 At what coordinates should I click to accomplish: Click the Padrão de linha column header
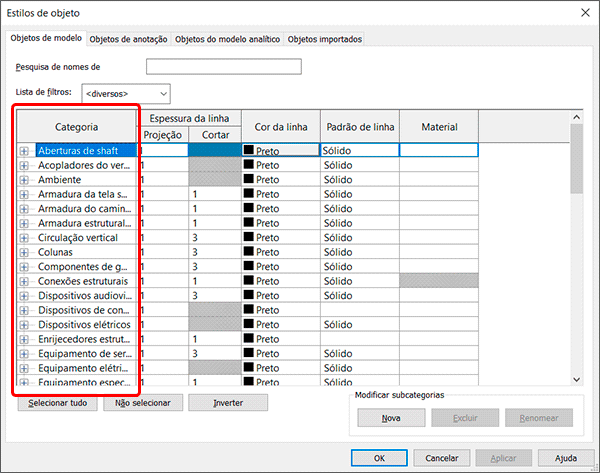click(360, 127)
